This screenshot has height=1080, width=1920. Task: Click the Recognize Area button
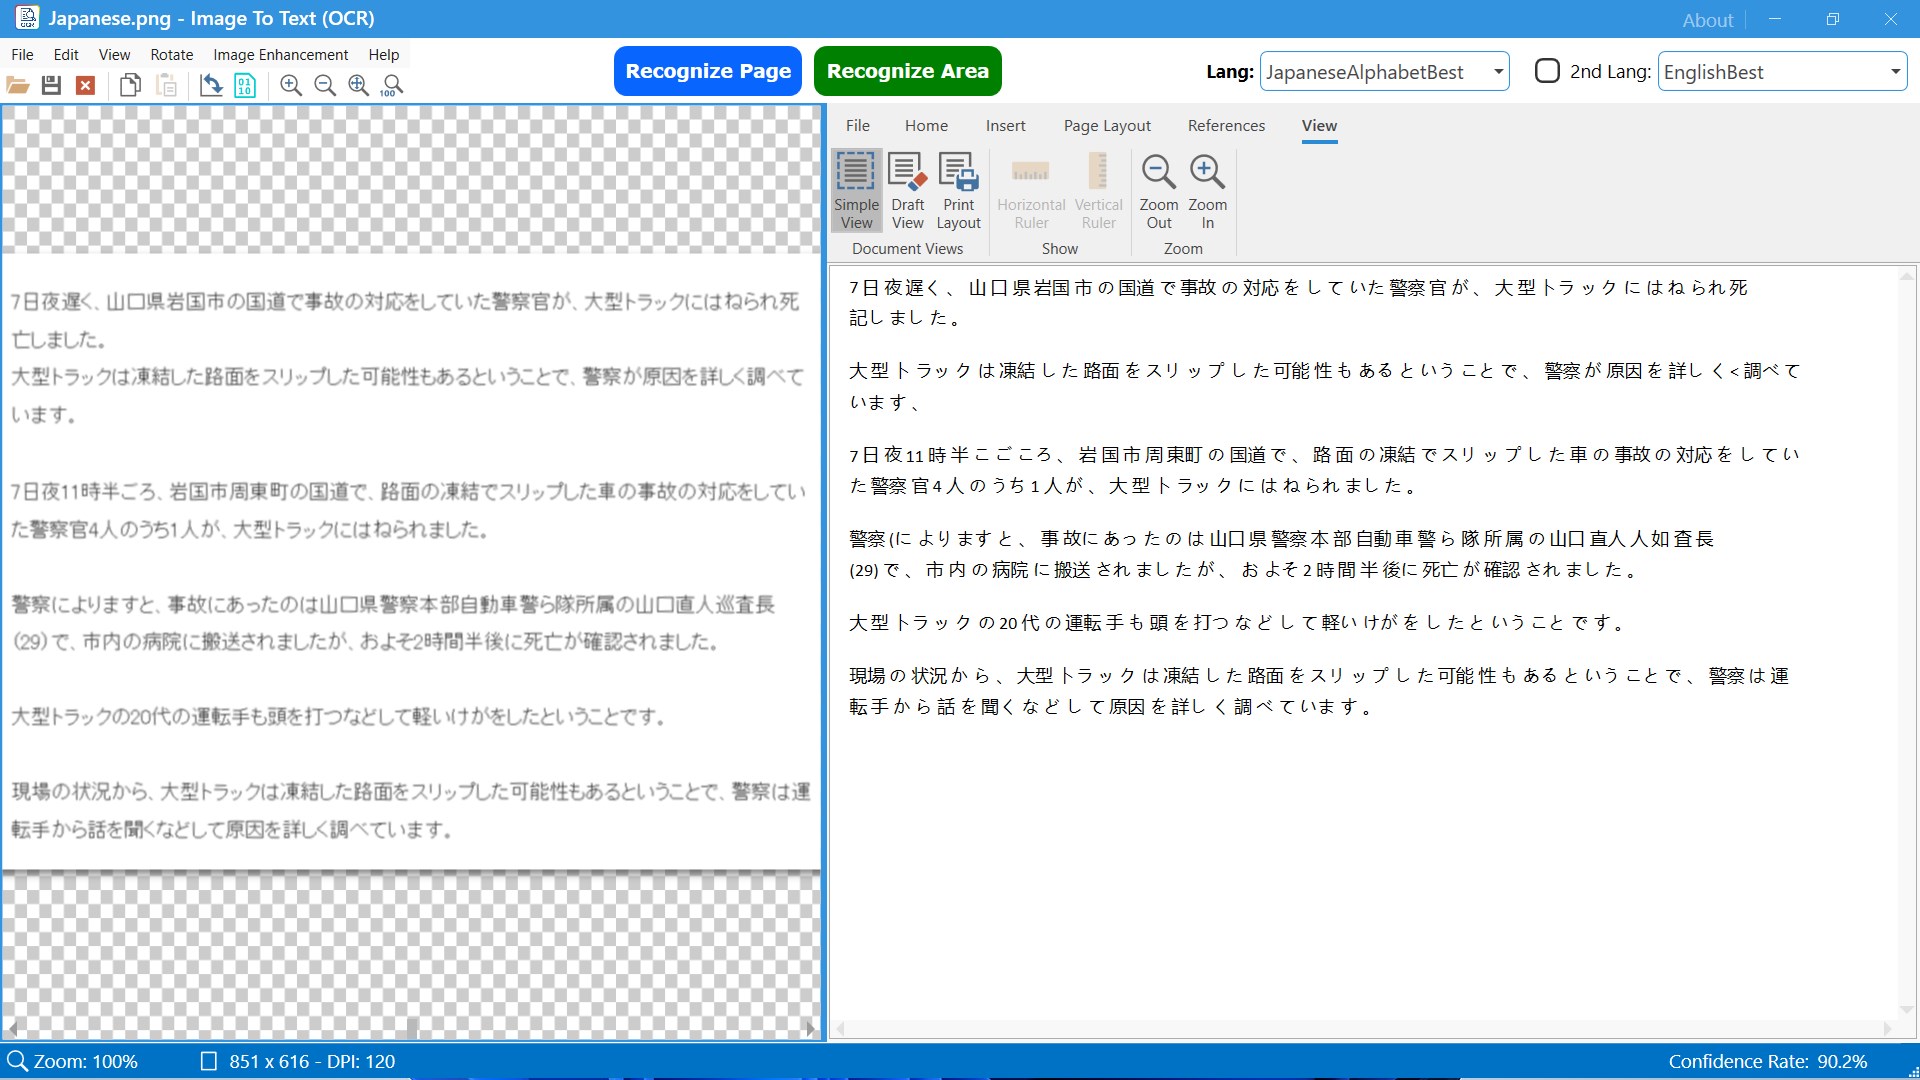click(x=908, y=71)
